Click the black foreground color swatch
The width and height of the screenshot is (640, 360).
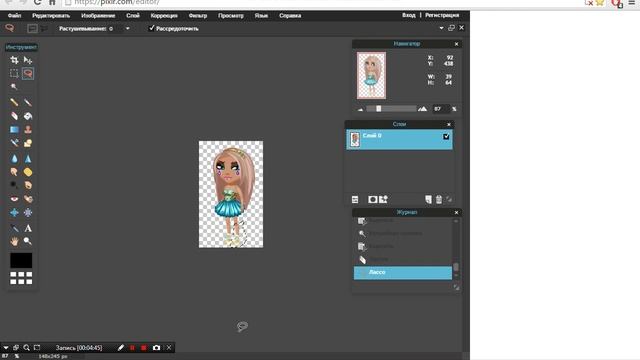pos(21,260)
